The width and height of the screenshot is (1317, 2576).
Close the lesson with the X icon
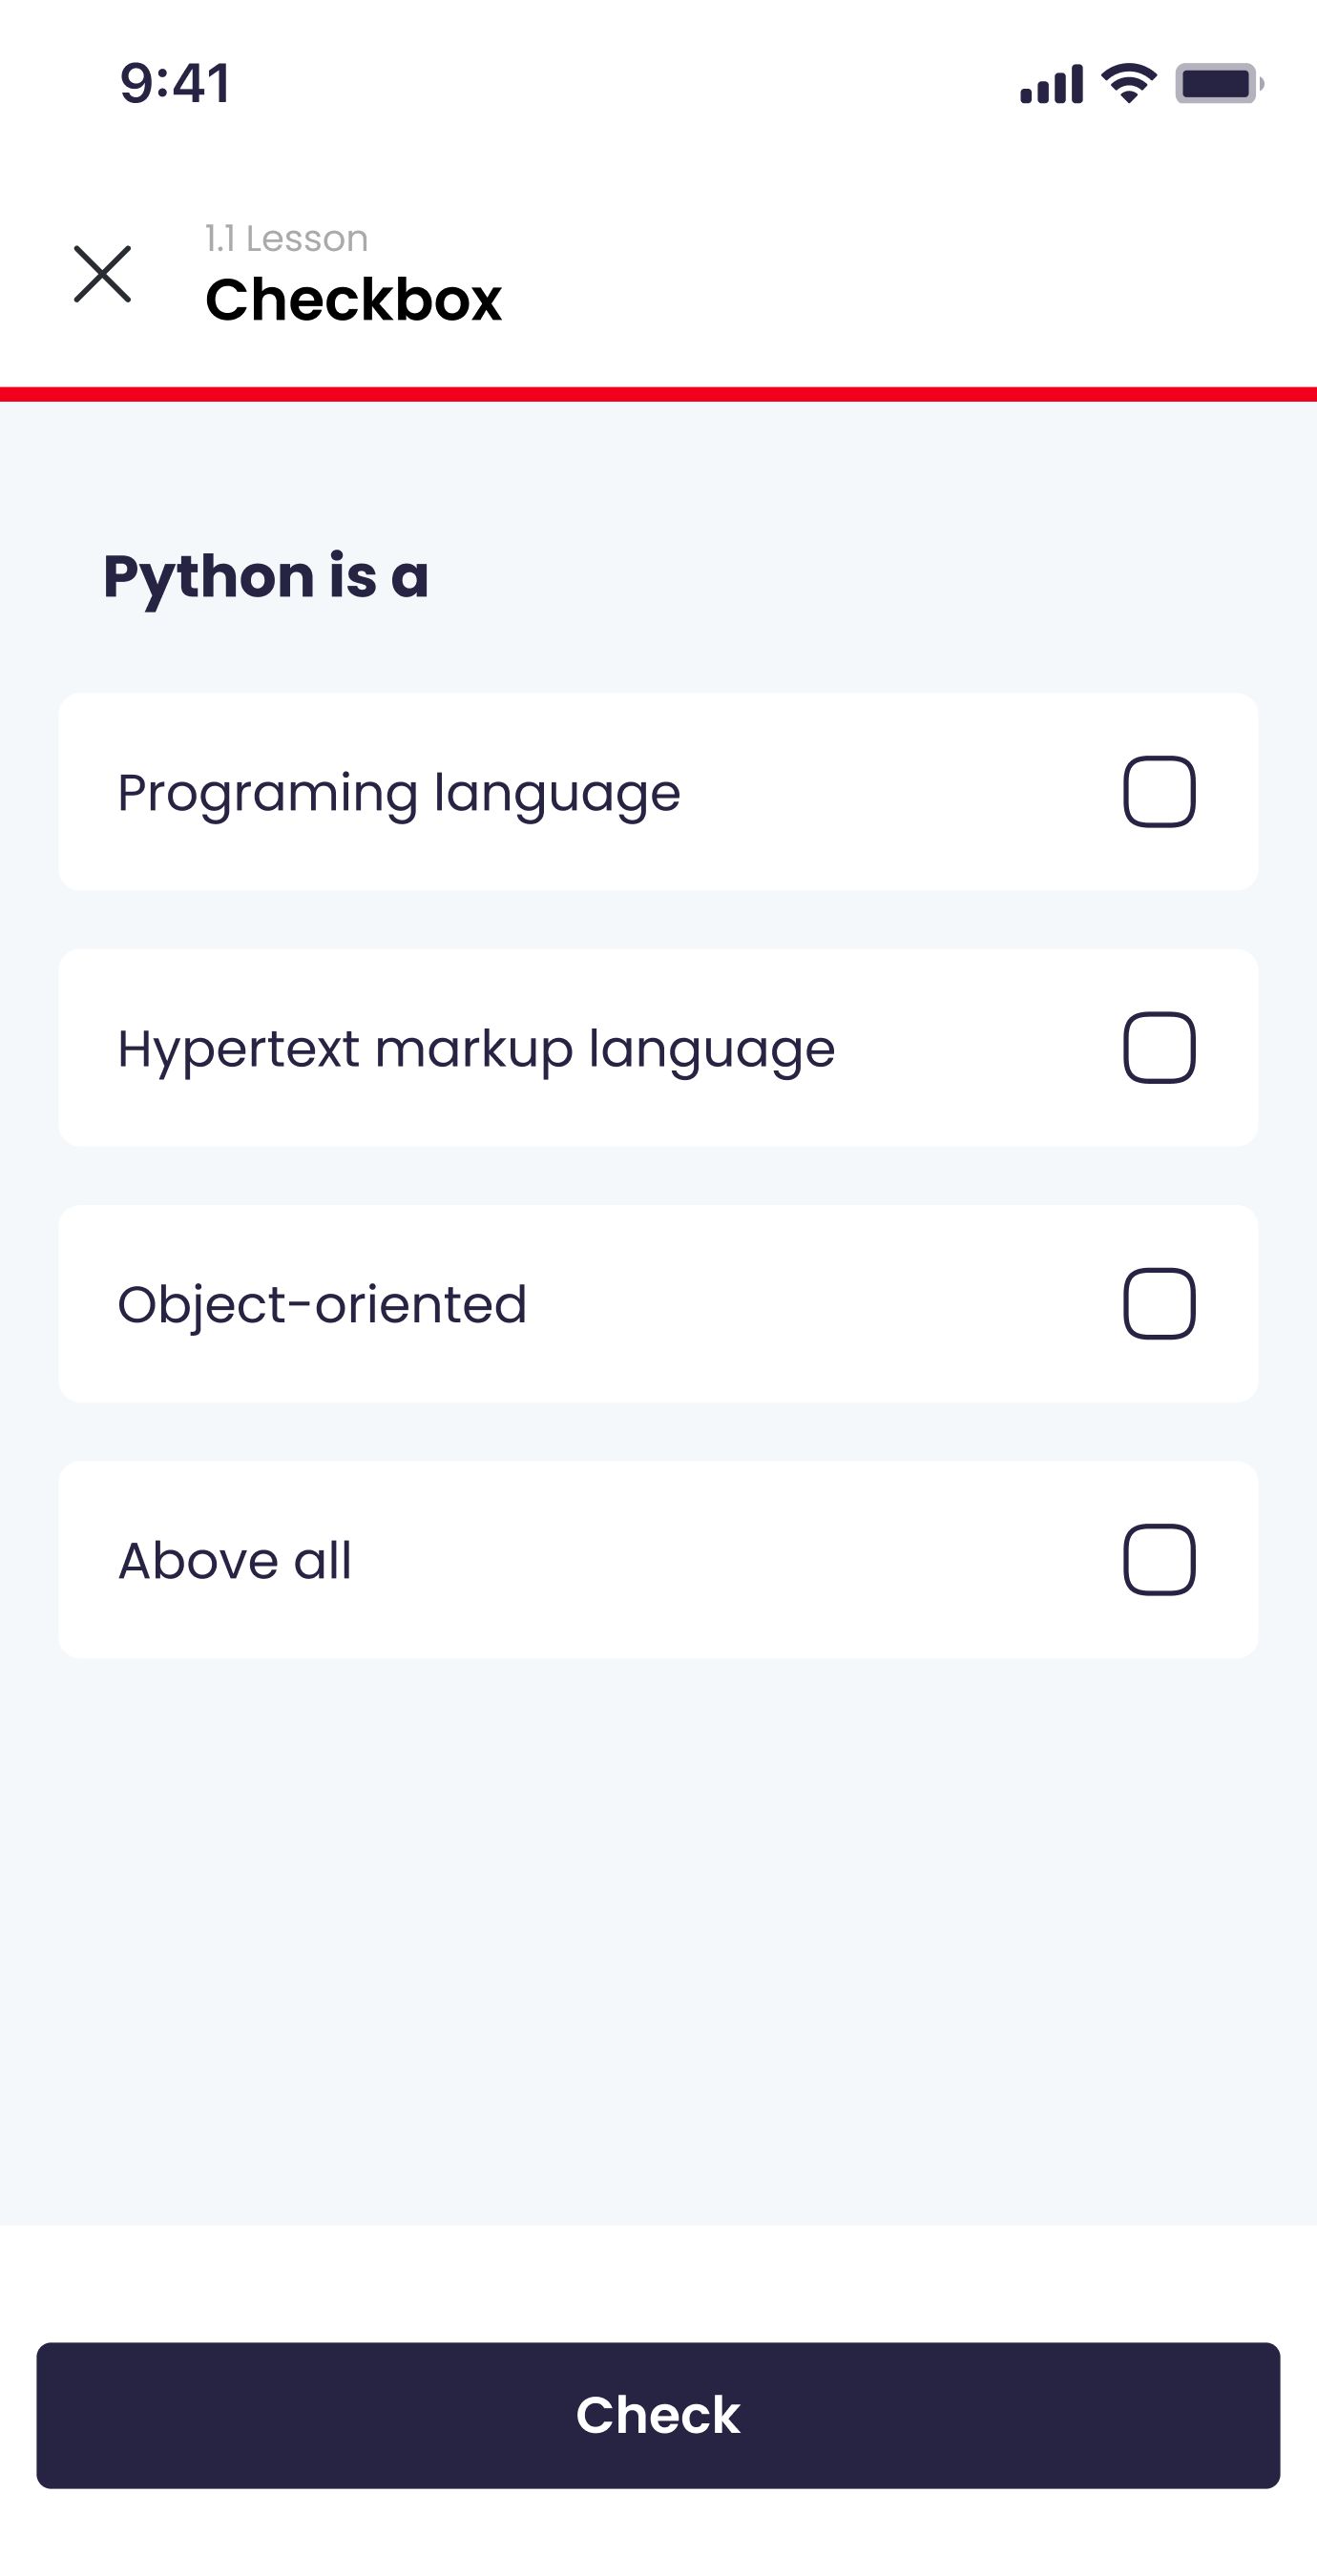(102, 274)
